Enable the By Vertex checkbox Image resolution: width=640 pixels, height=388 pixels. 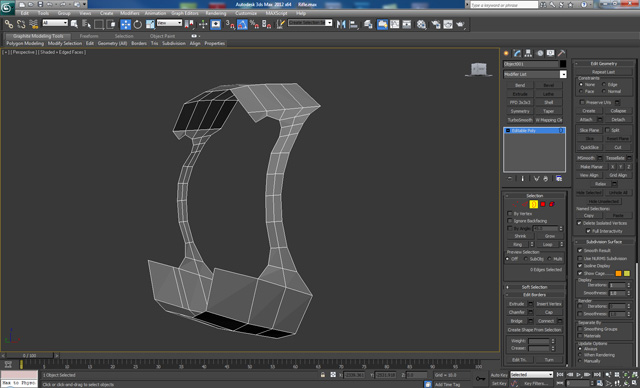click(510, 214)
